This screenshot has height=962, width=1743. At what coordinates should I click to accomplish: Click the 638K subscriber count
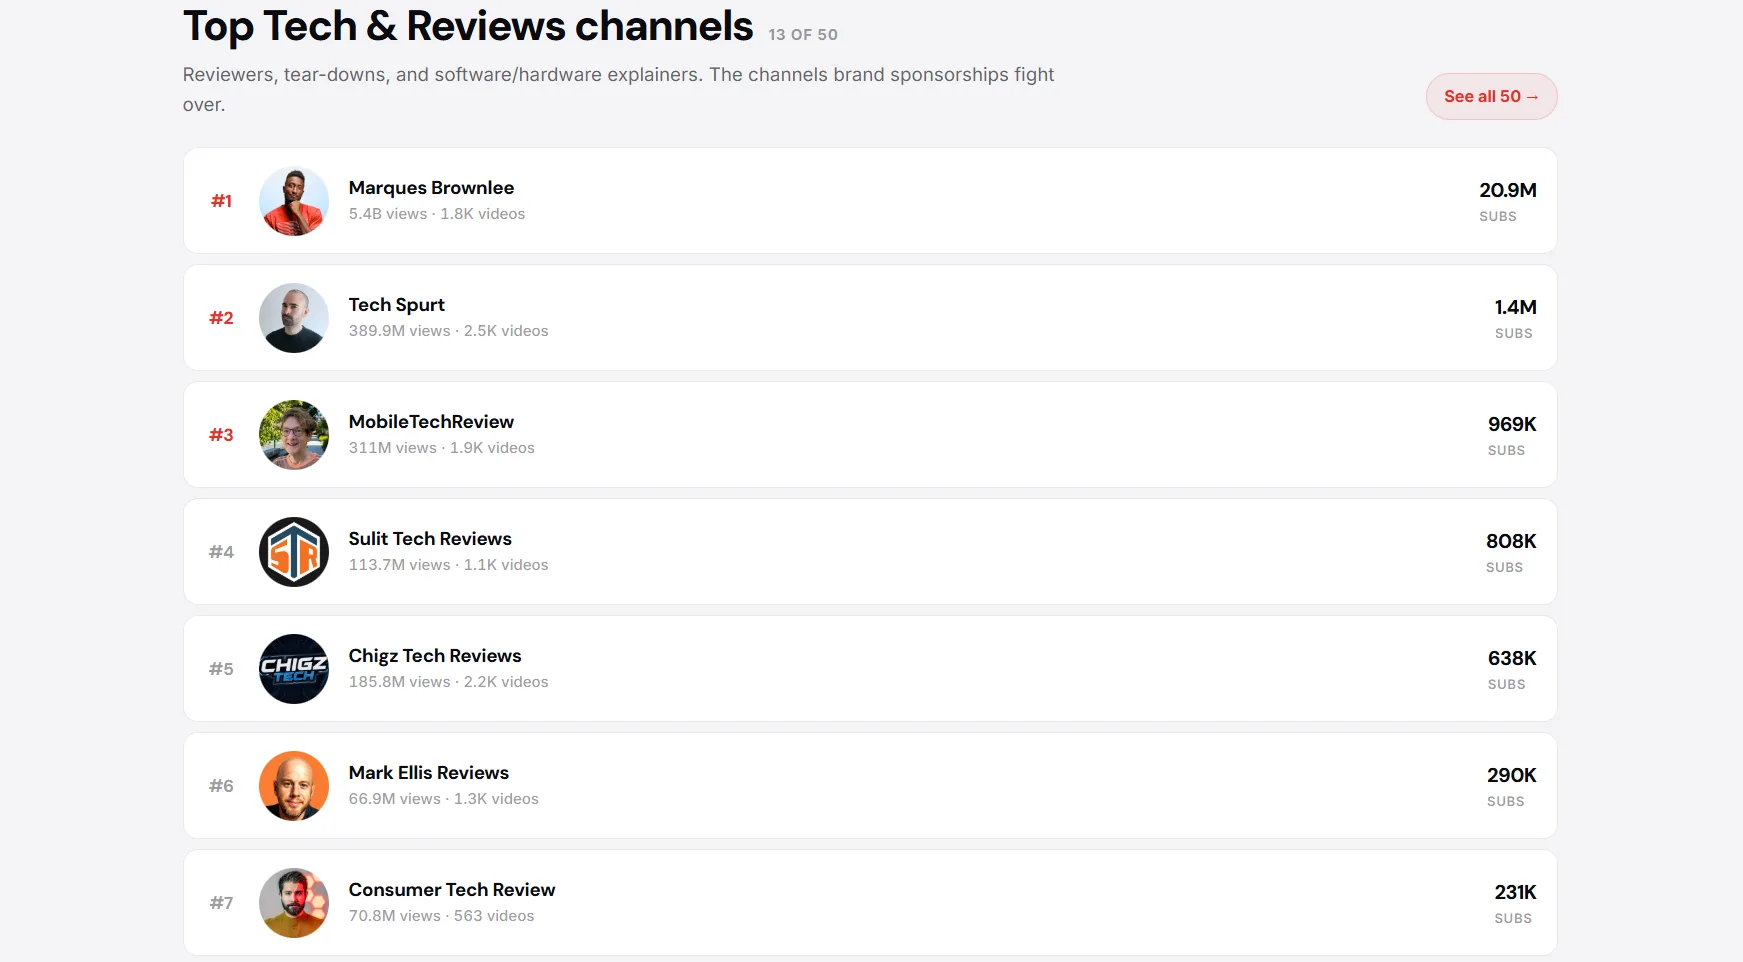[1512, 658]
